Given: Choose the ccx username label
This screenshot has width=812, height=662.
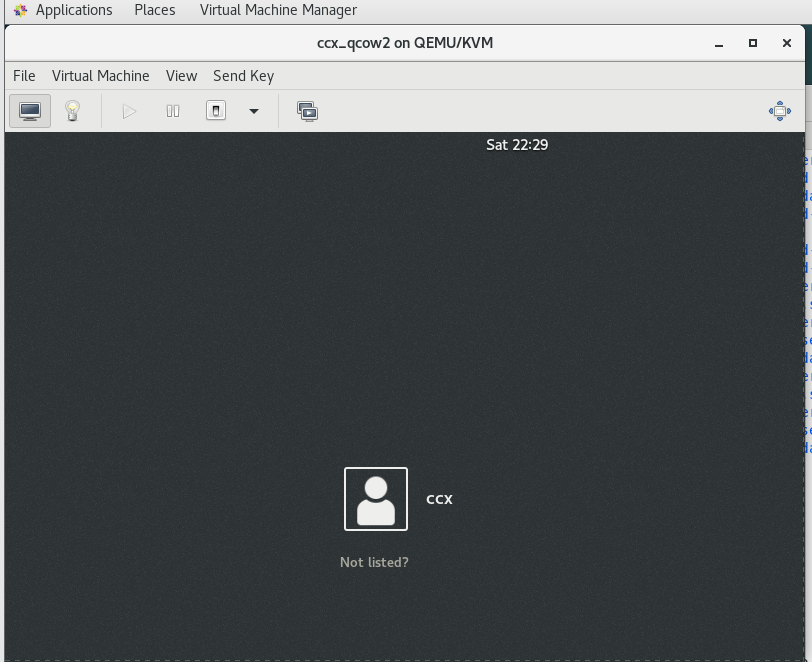Looking at the screenshot, I should [439, 499].
